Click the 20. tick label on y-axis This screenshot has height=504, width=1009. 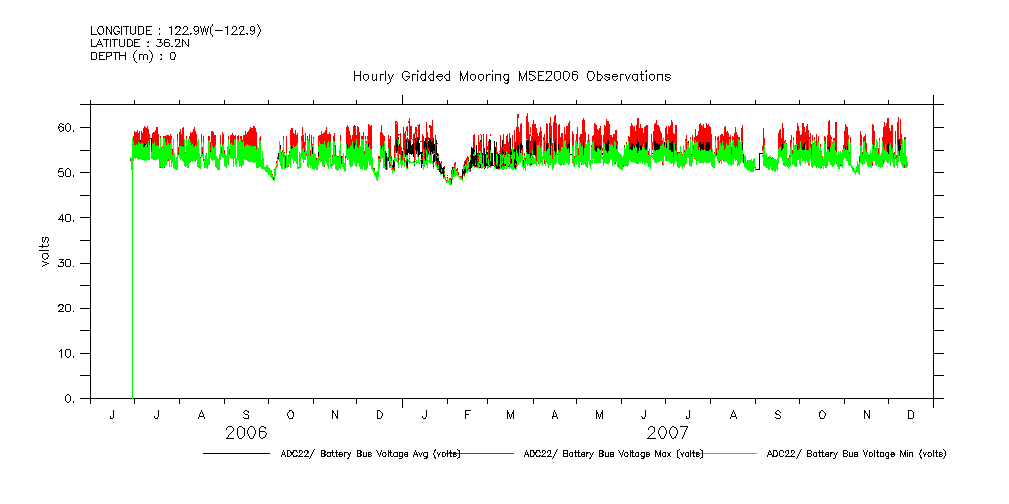tap(65, 309)
